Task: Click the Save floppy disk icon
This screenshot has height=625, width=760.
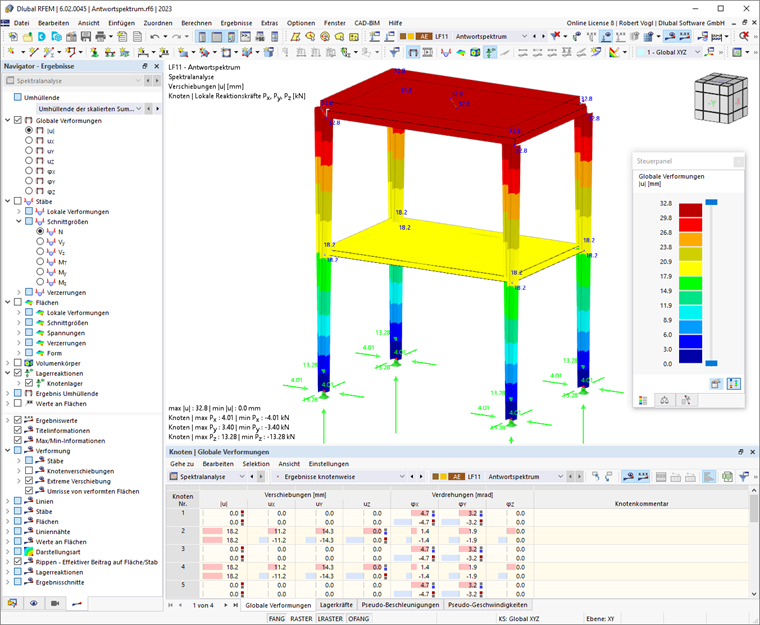Action: click(86, 36)
